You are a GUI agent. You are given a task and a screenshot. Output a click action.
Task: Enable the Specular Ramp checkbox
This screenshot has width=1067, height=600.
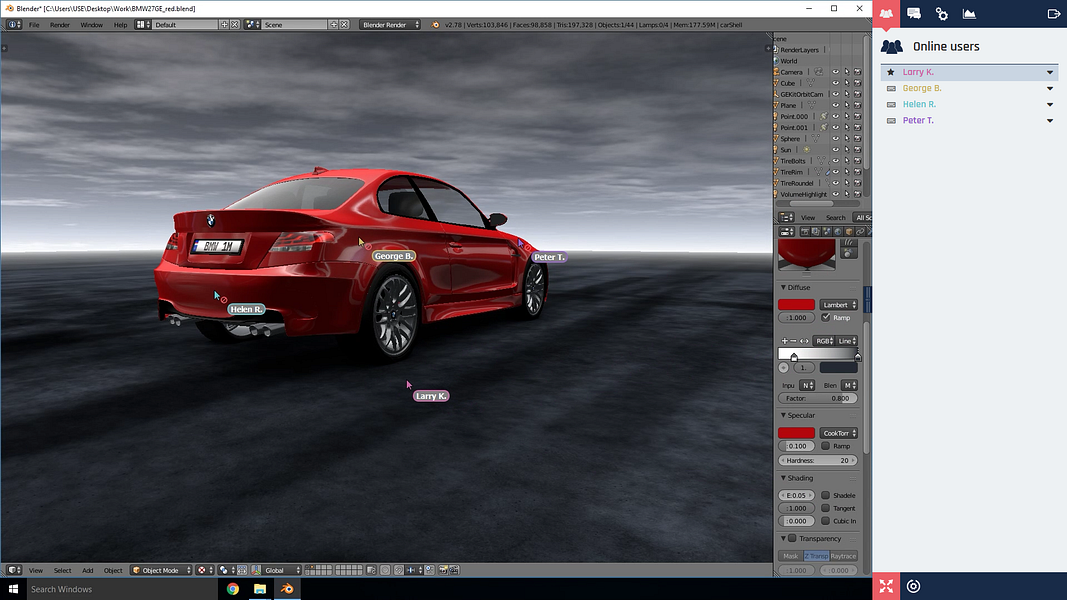[x=825, y=446]
